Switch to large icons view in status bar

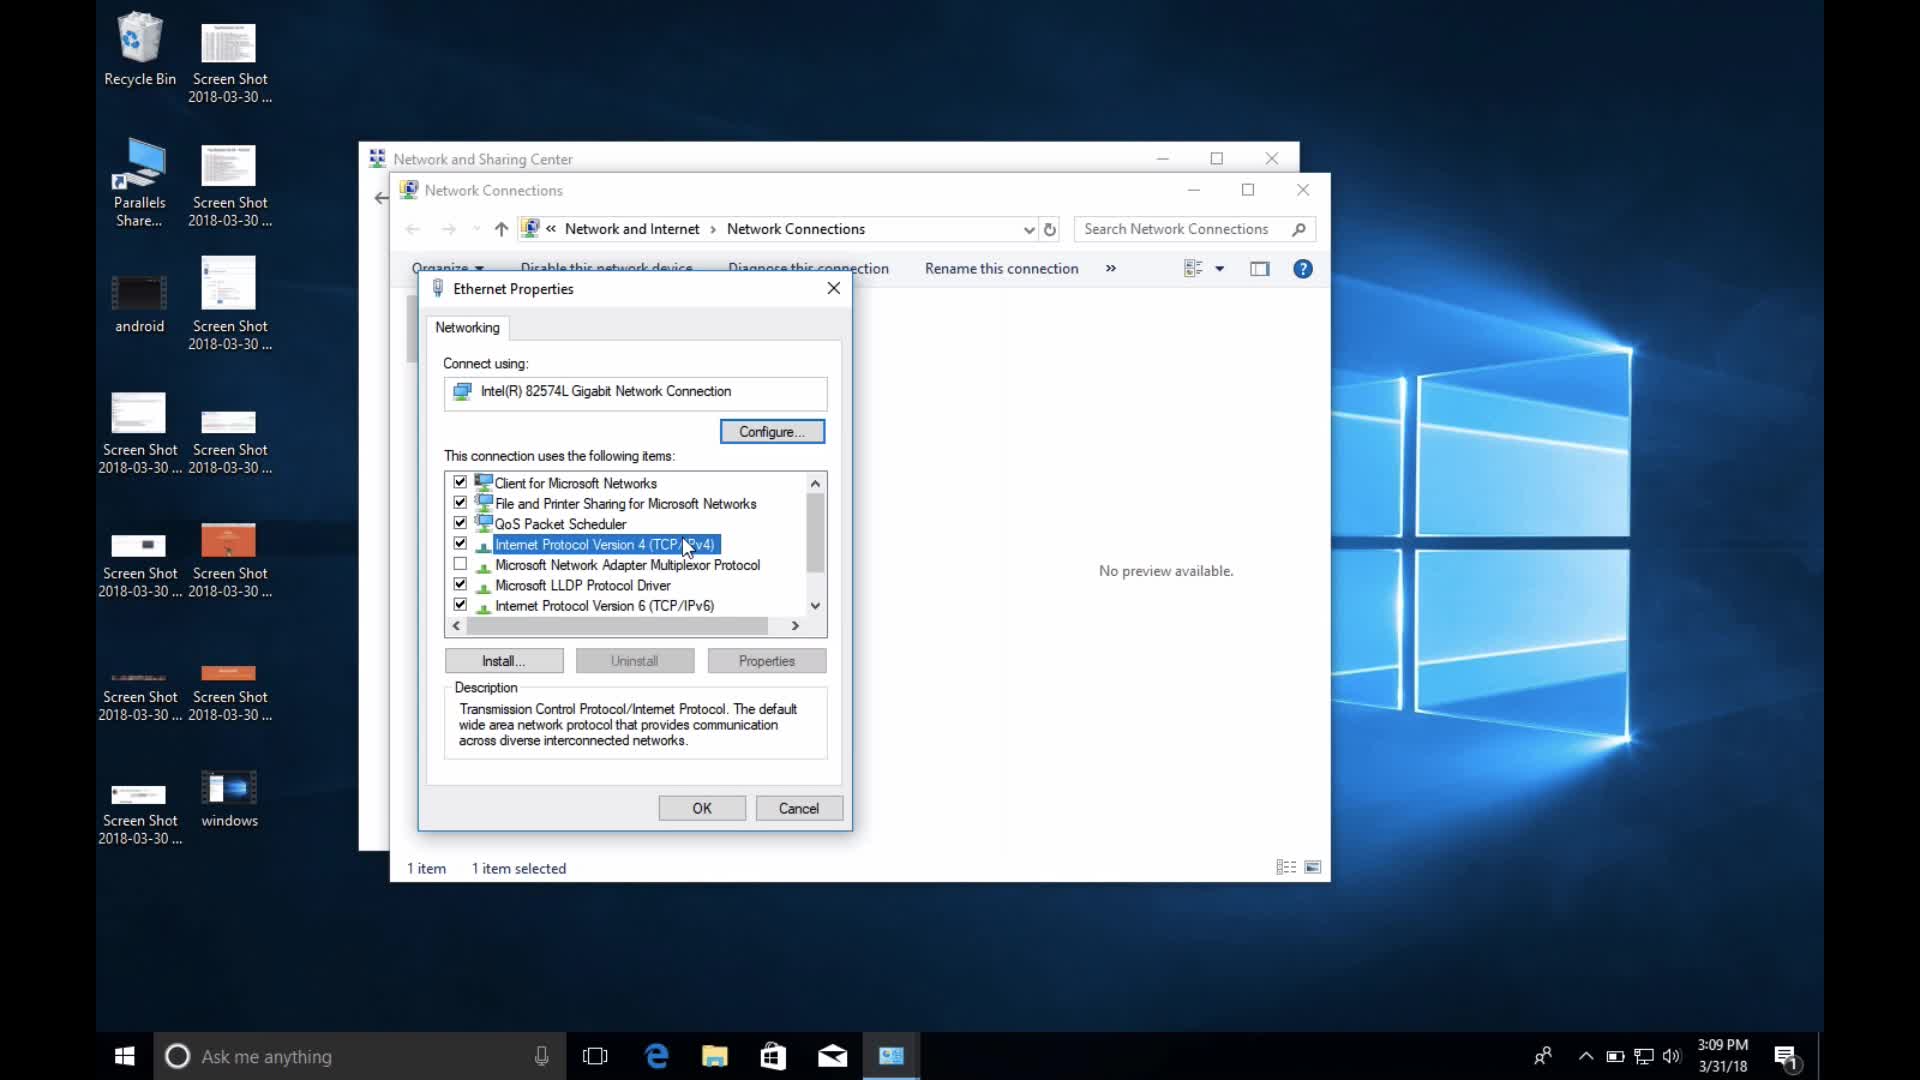(1313, 867)
